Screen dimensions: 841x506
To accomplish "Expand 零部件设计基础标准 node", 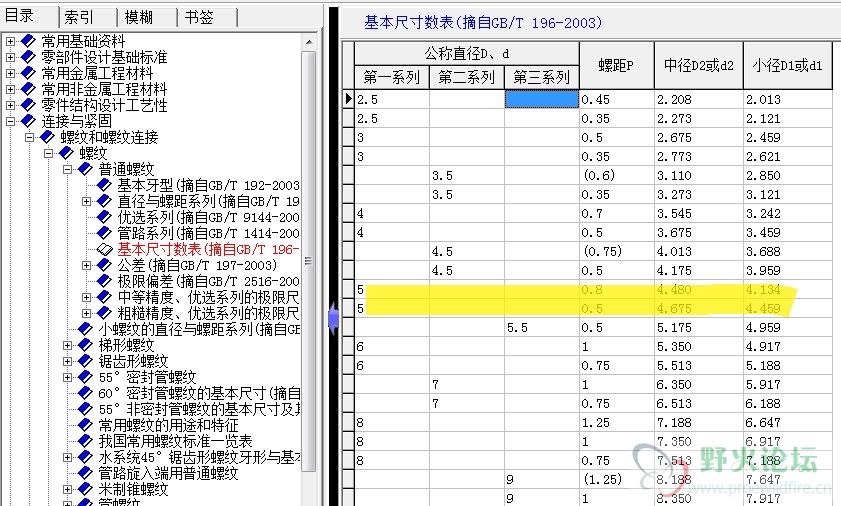I will click(11, 57).
